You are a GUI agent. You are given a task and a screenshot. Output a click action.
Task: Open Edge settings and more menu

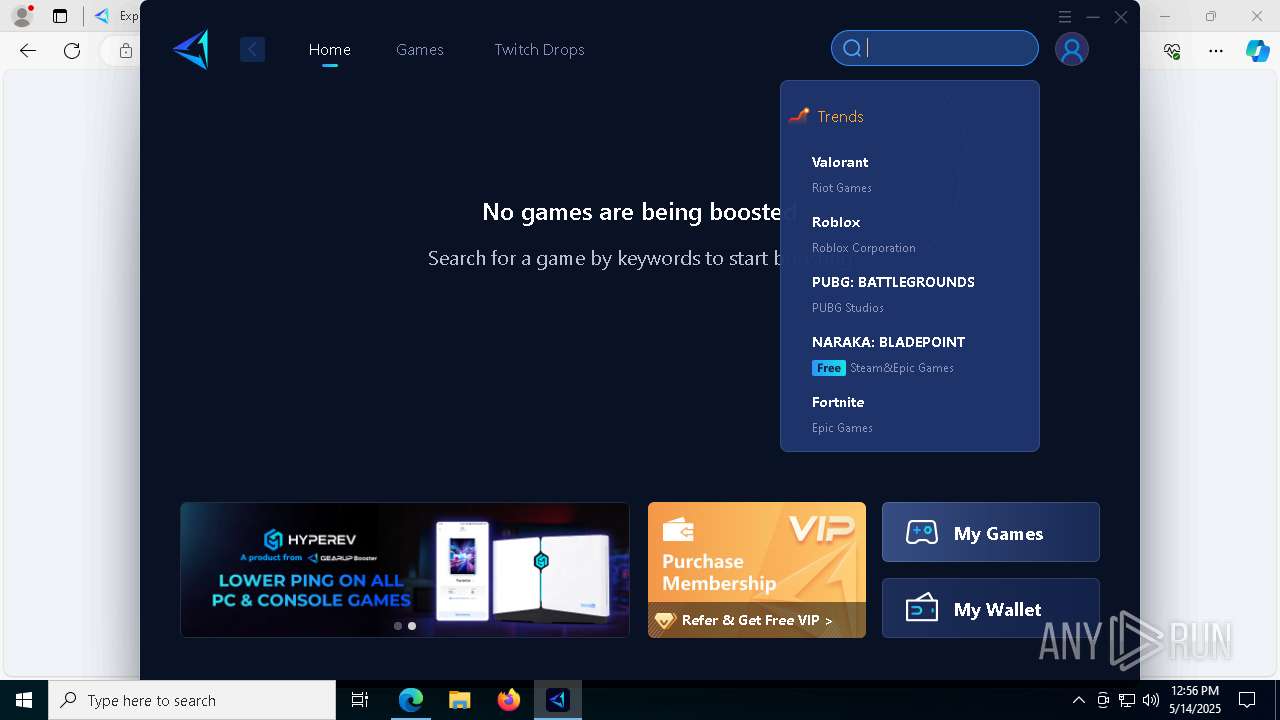point(1216,51)
